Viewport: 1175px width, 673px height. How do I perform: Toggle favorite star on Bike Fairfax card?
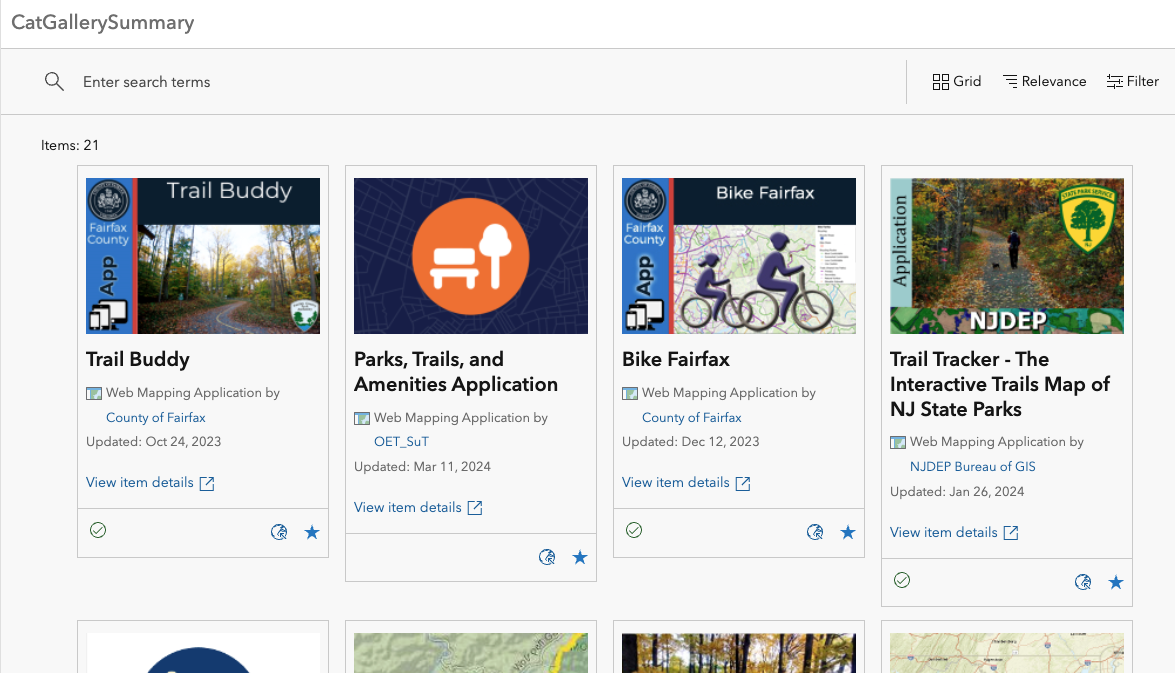click(848, 533)
